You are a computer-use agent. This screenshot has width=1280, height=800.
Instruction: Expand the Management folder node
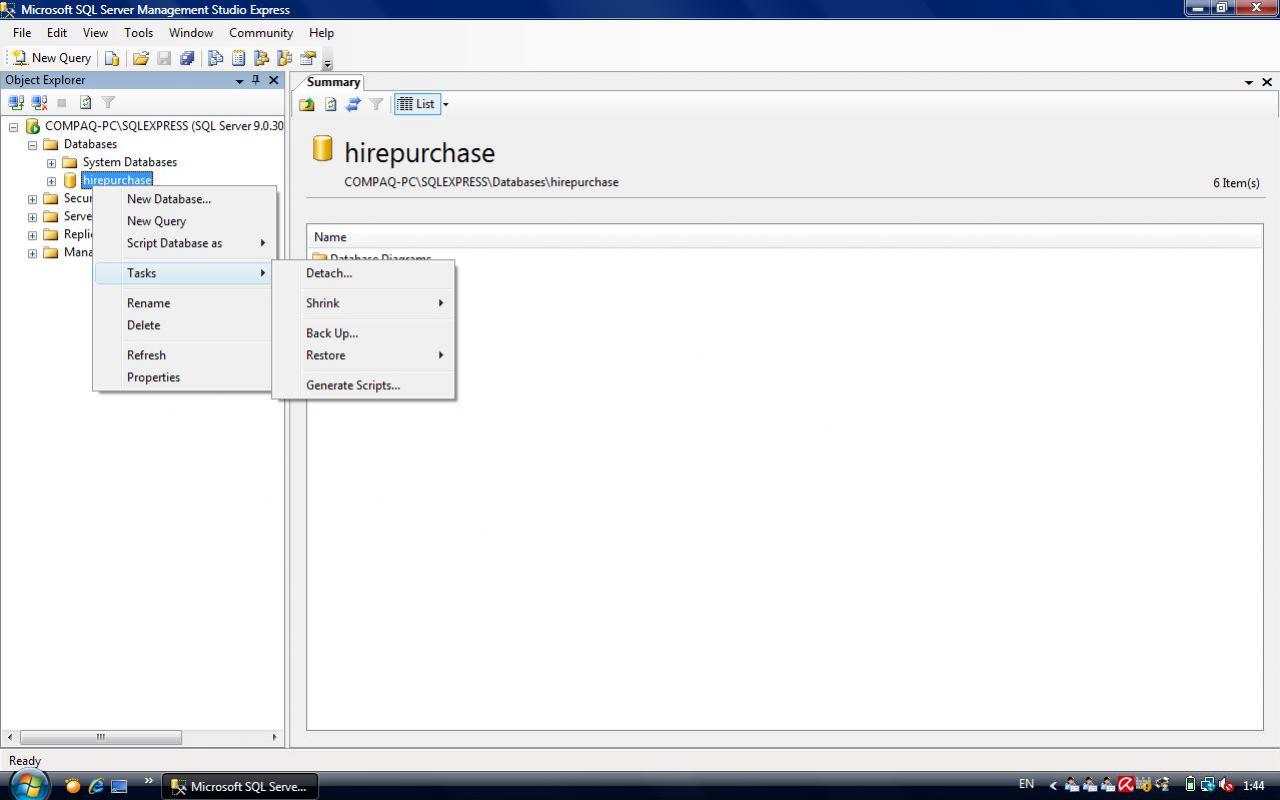pos(32,253)
